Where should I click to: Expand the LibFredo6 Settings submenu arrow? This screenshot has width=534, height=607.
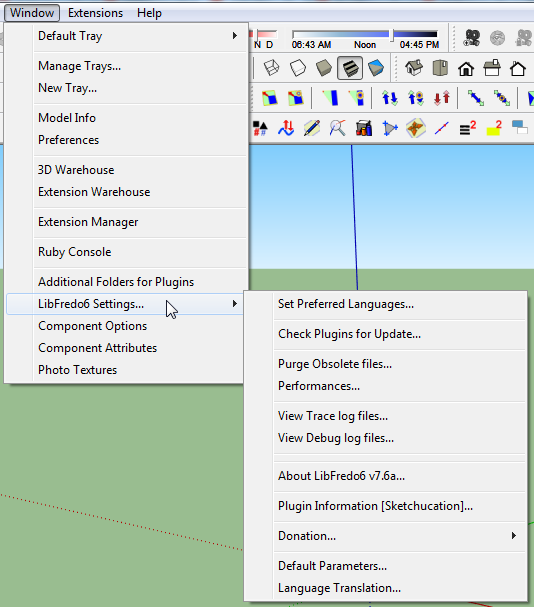point(235,304)
